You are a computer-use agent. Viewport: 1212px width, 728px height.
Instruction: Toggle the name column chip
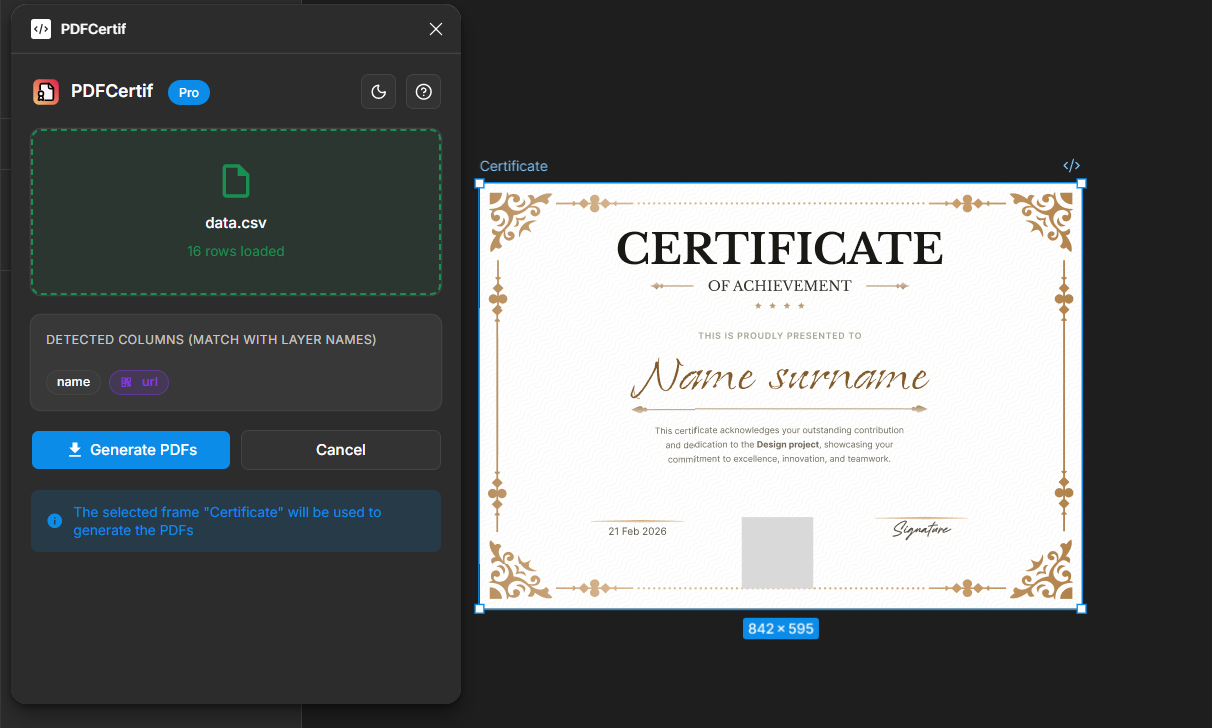pos(73,381)
